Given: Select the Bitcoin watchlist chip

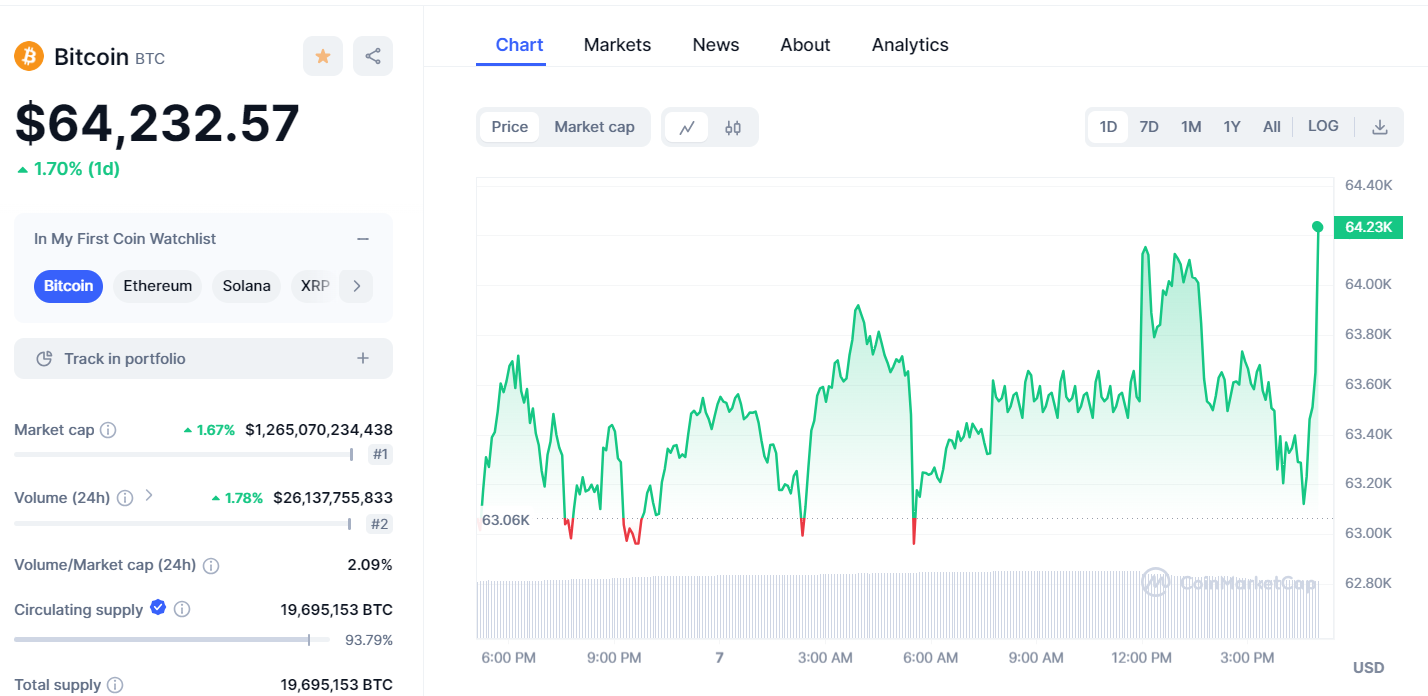Looking at the screenshot, I should pos(68,286).
